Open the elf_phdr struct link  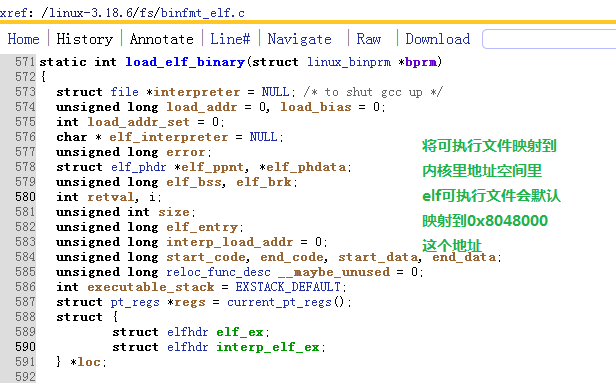(x=138, y=167)
